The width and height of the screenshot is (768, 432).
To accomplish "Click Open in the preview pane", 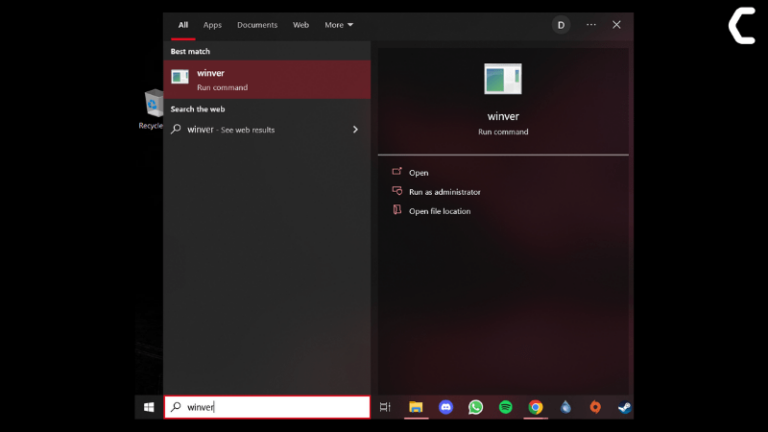I will click(x=419, y=173).
